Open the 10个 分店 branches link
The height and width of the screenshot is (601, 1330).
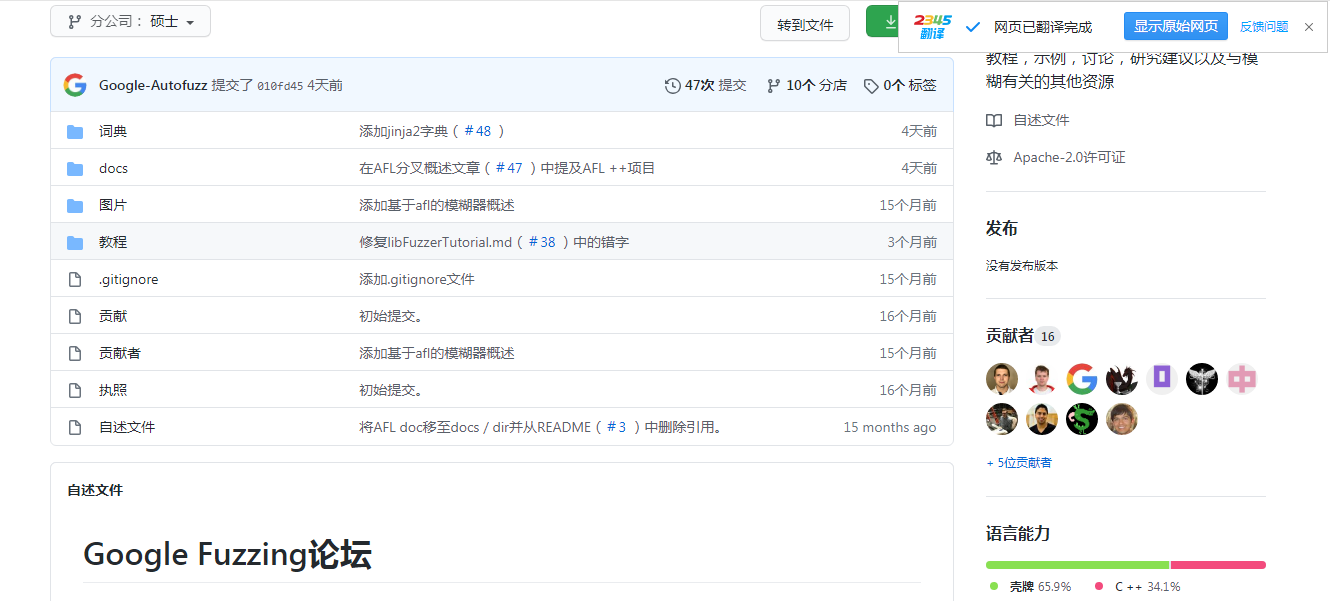tap(807, 85)
